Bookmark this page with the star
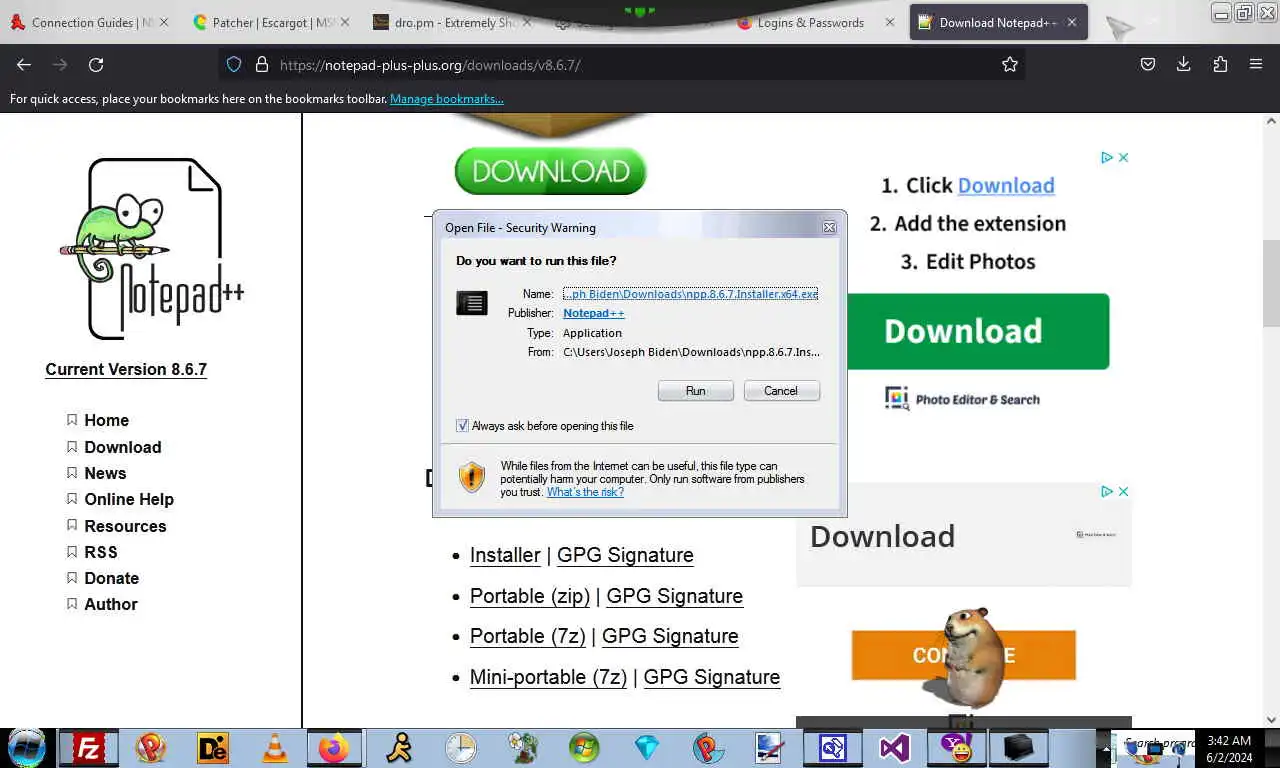 [1010, 64]
